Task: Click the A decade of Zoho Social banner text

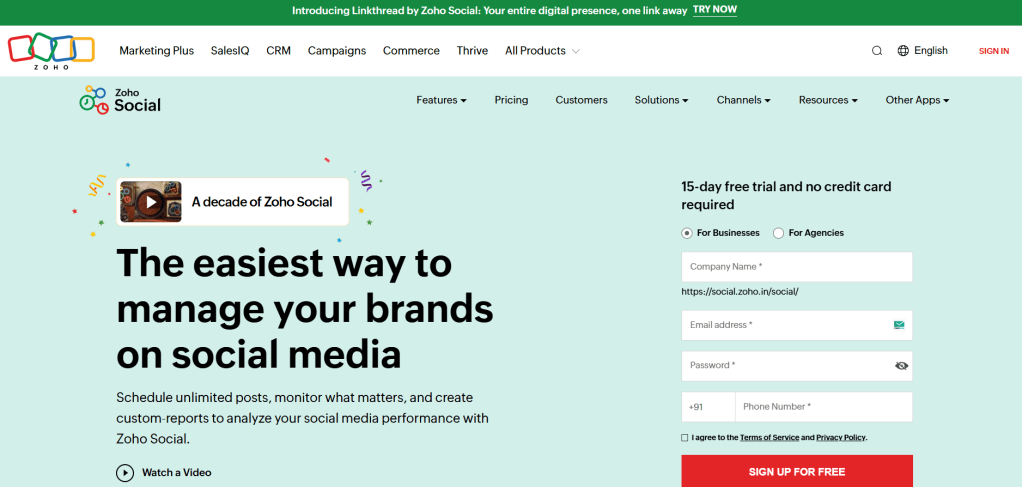Action: pyautogui.click(x=262, y=202)
